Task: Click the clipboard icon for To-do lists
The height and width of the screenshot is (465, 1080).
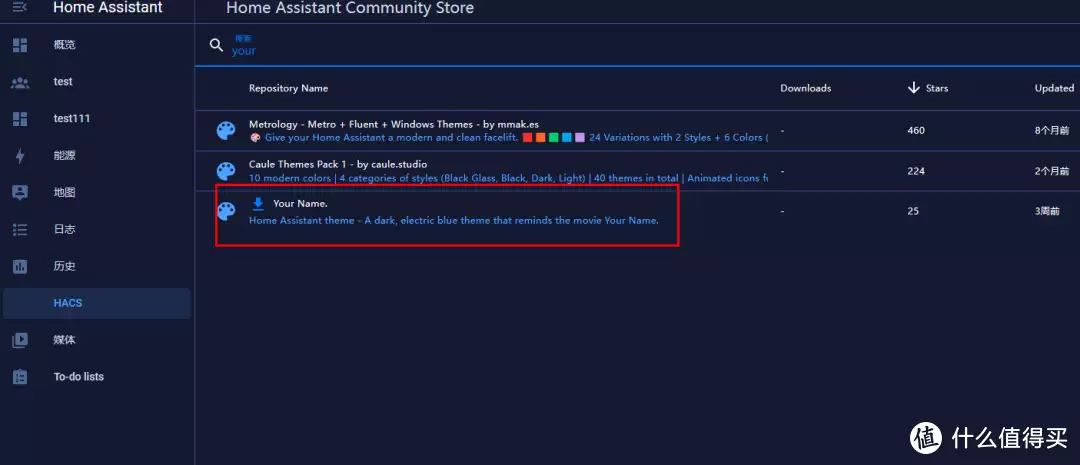Action: click(20, 378)
